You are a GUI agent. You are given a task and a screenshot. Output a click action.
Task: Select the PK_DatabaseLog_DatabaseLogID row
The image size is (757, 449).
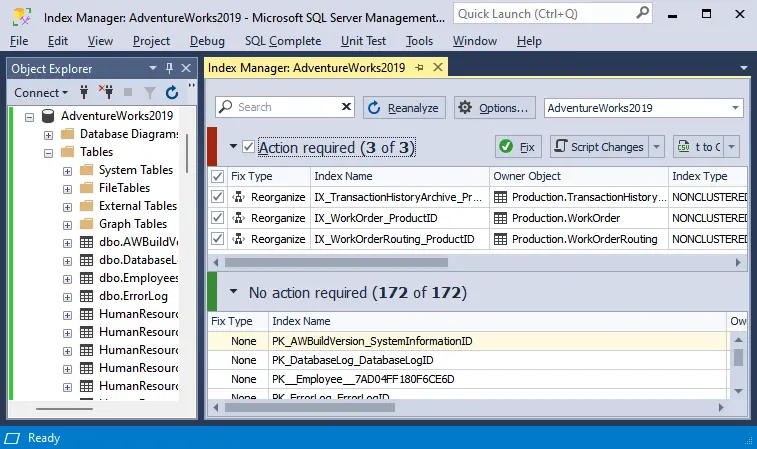point(467,360)
